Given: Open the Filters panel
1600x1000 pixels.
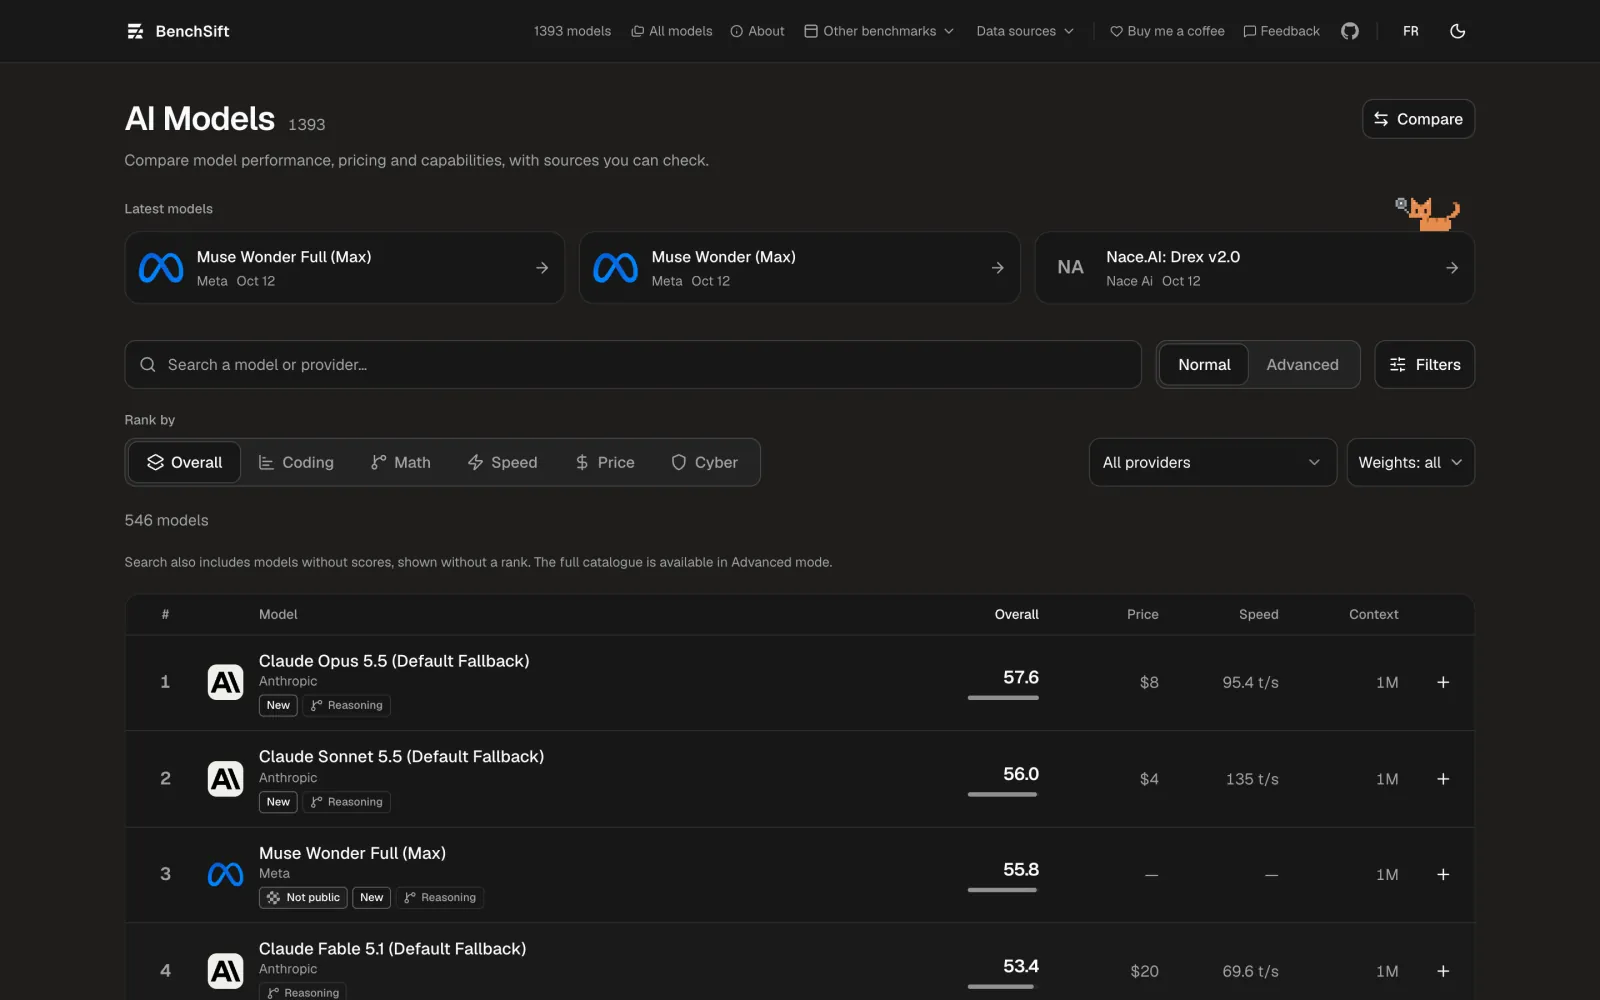Looking at the screenshot, I should tap(1424, 365).
